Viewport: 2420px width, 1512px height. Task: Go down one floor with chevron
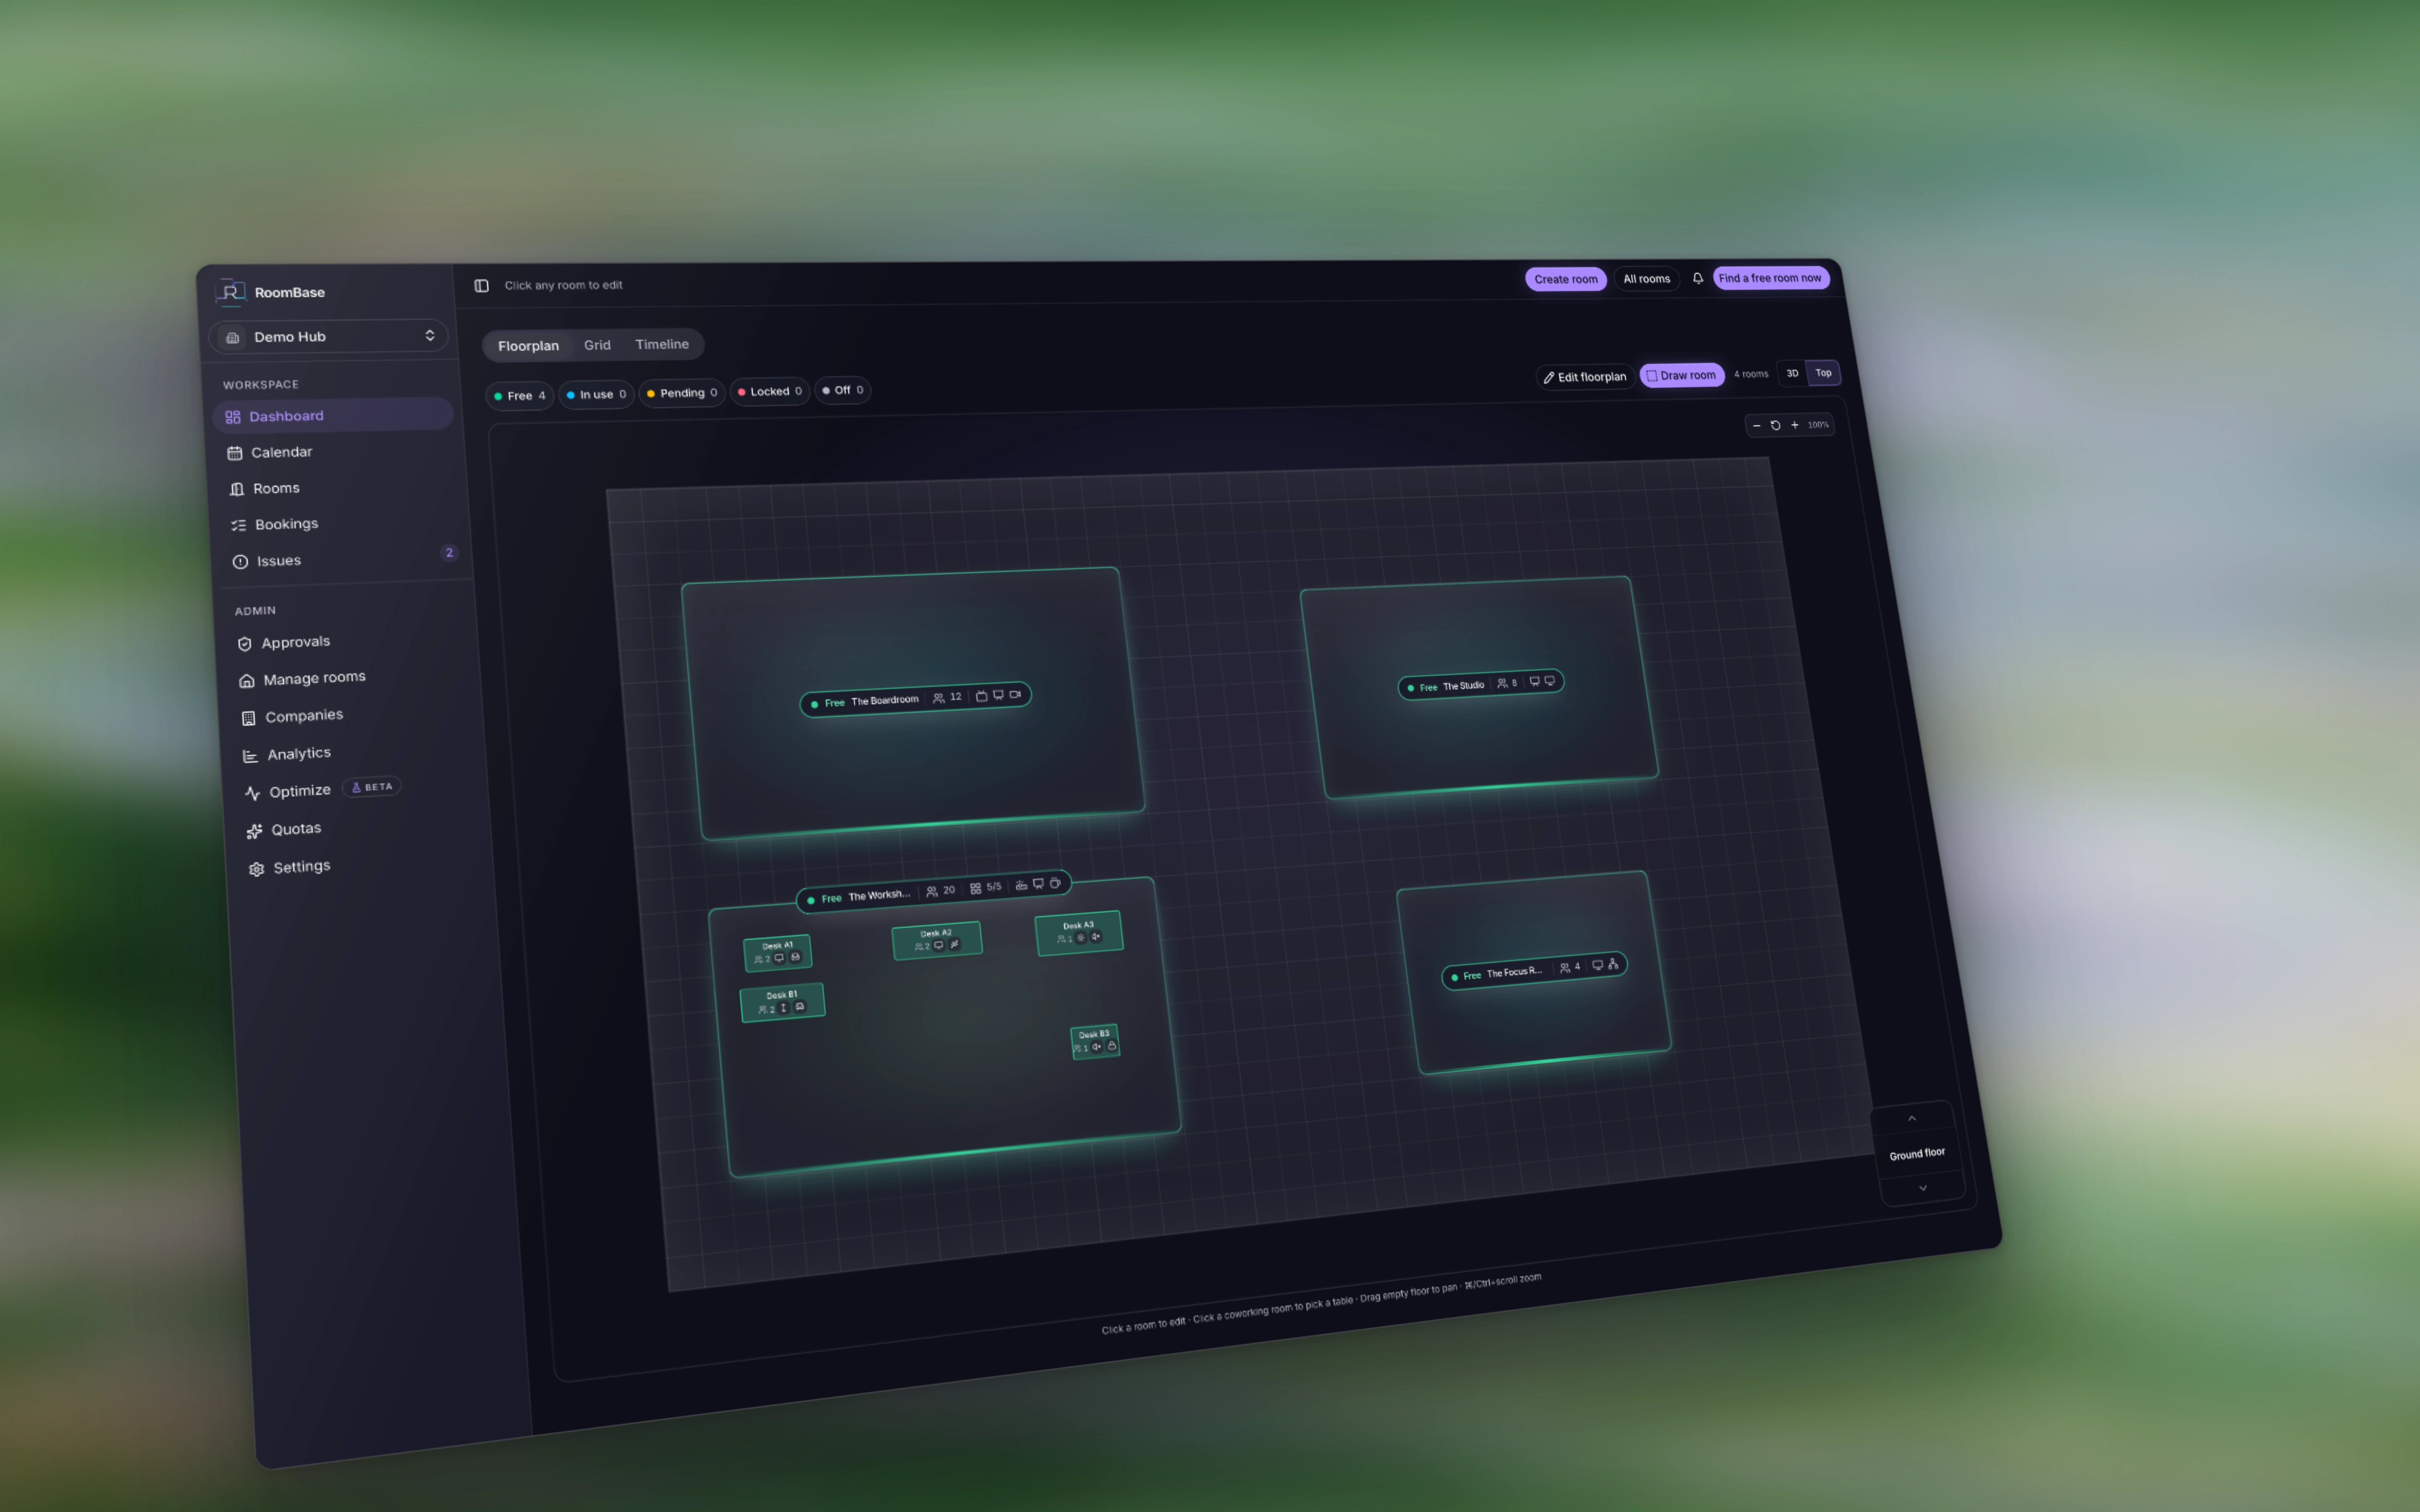click(1922, 1188)
